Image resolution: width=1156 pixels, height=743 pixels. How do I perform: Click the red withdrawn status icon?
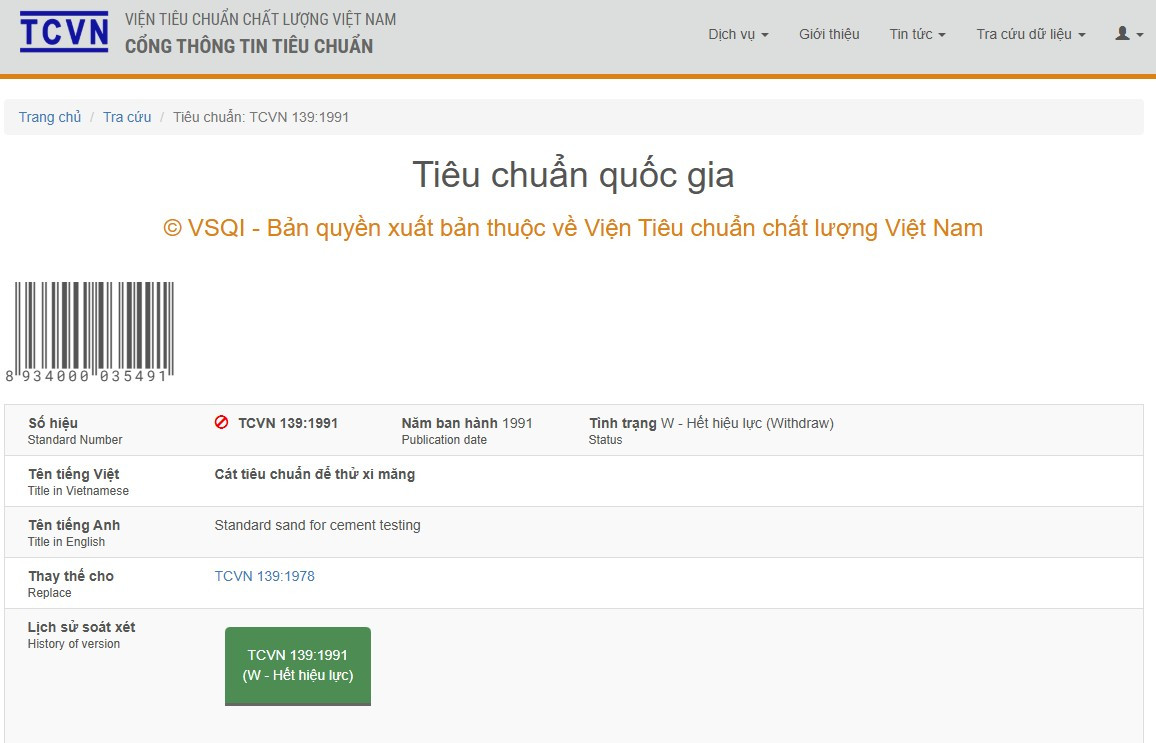click(x=221, y=422)
